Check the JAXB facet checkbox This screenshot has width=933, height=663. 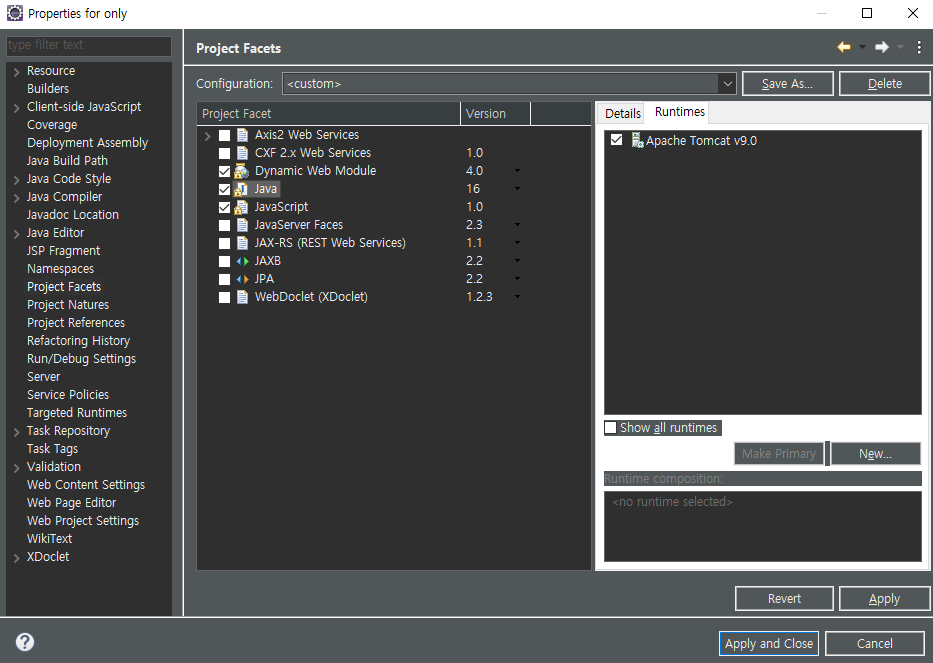click(224, 261)
